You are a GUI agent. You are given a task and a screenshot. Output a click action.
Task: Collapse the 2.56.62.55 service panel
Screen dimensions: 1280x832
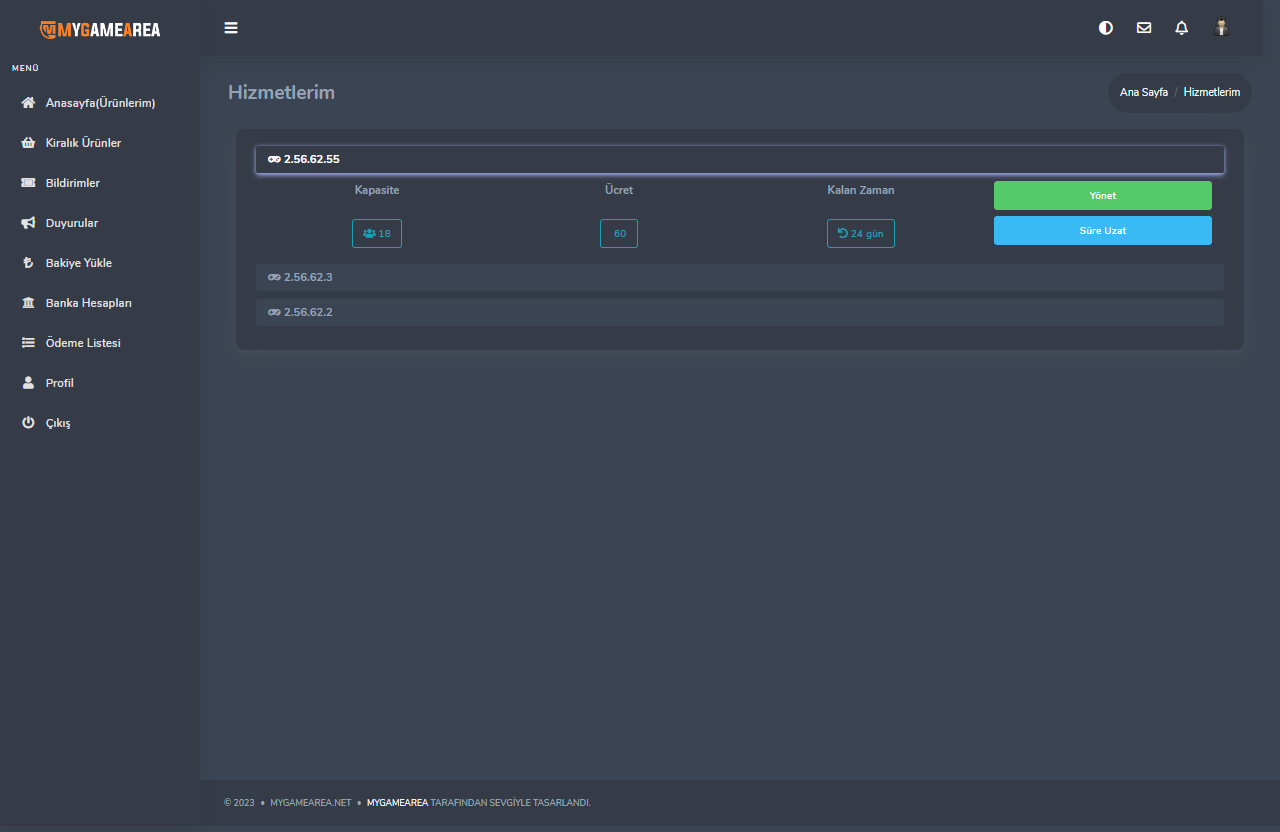tap(739, 159)
